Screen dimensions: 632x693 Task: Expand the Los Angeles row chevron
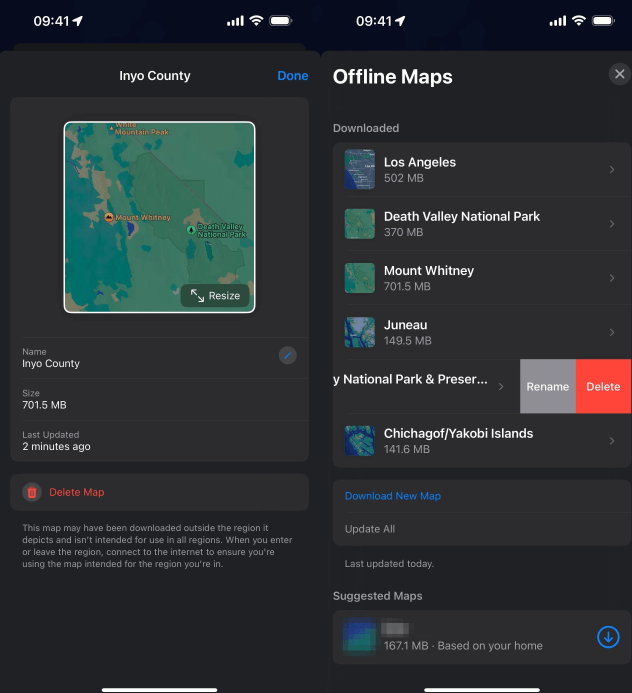[x=612, y=170]
